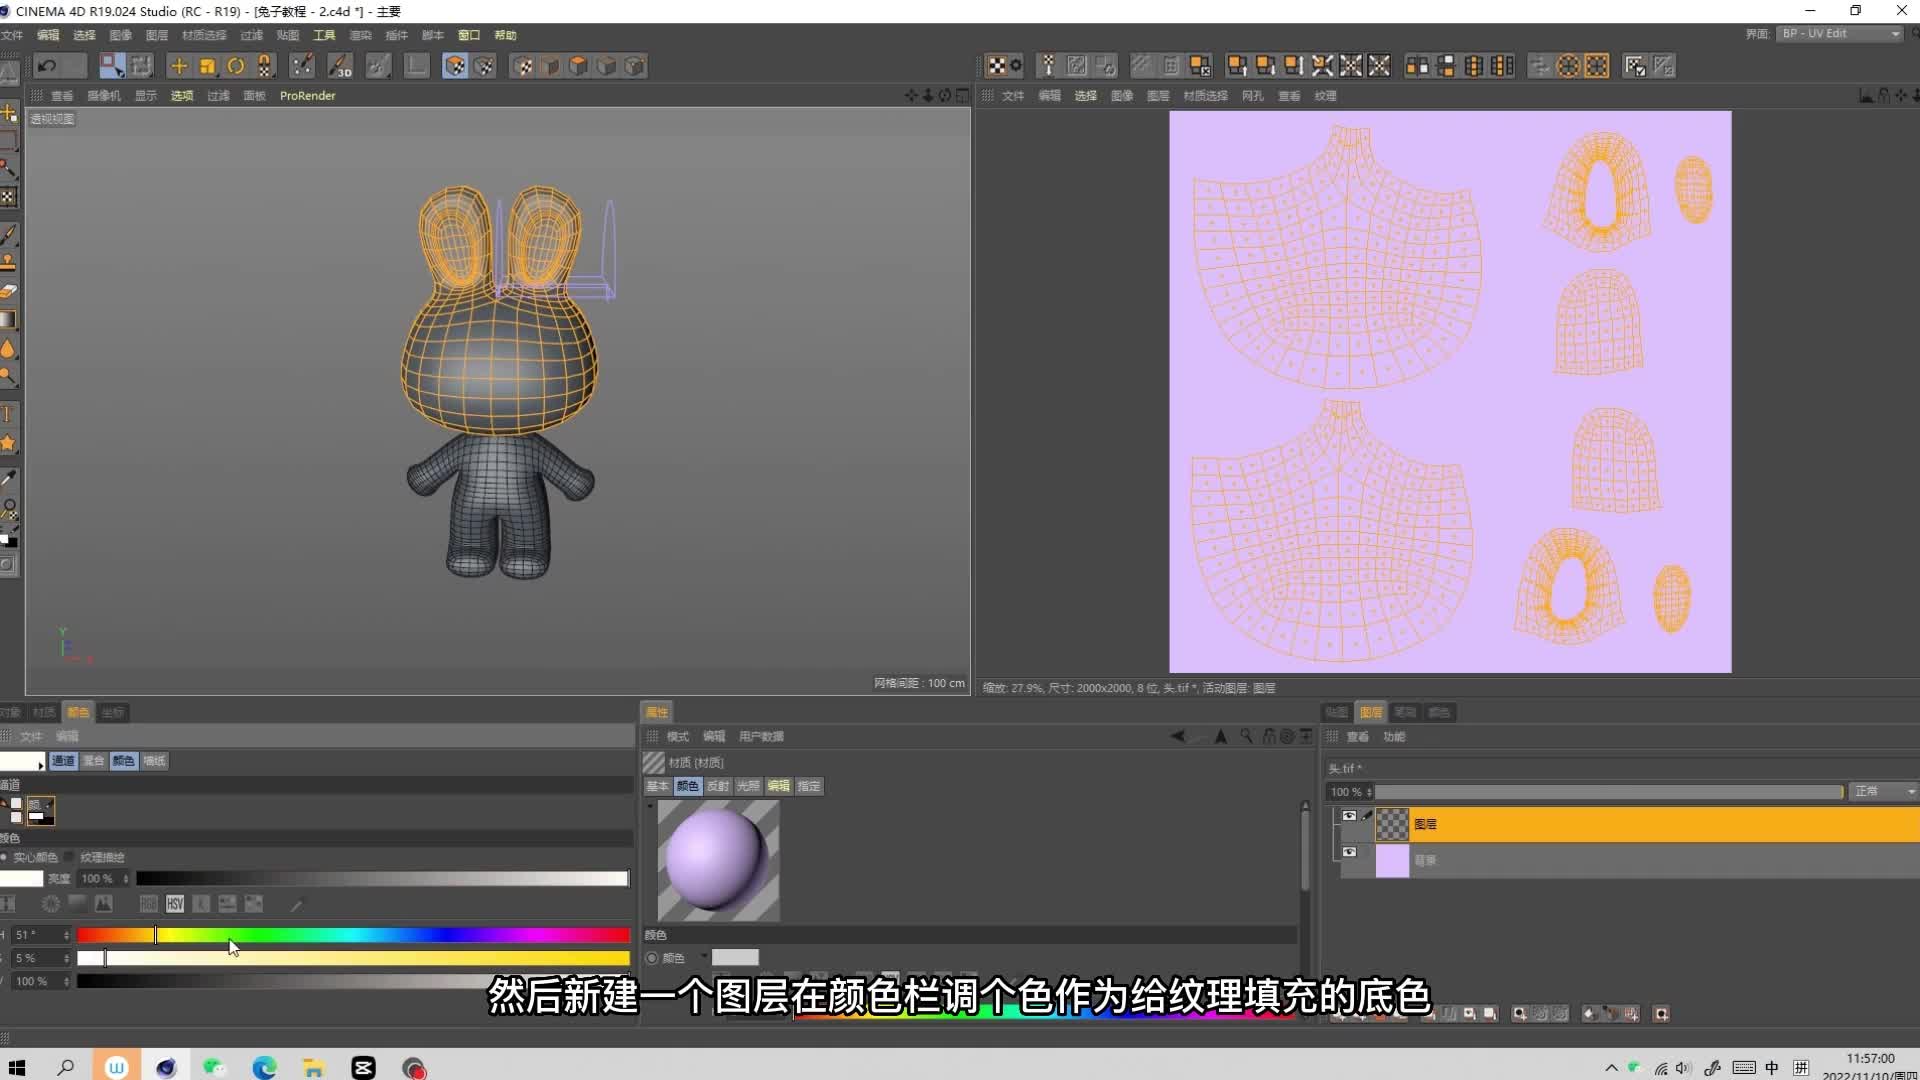Adjust the H value stepper arrows
The height and width of the screenshot is (1080, 1920).
click(x=67, y=935)
